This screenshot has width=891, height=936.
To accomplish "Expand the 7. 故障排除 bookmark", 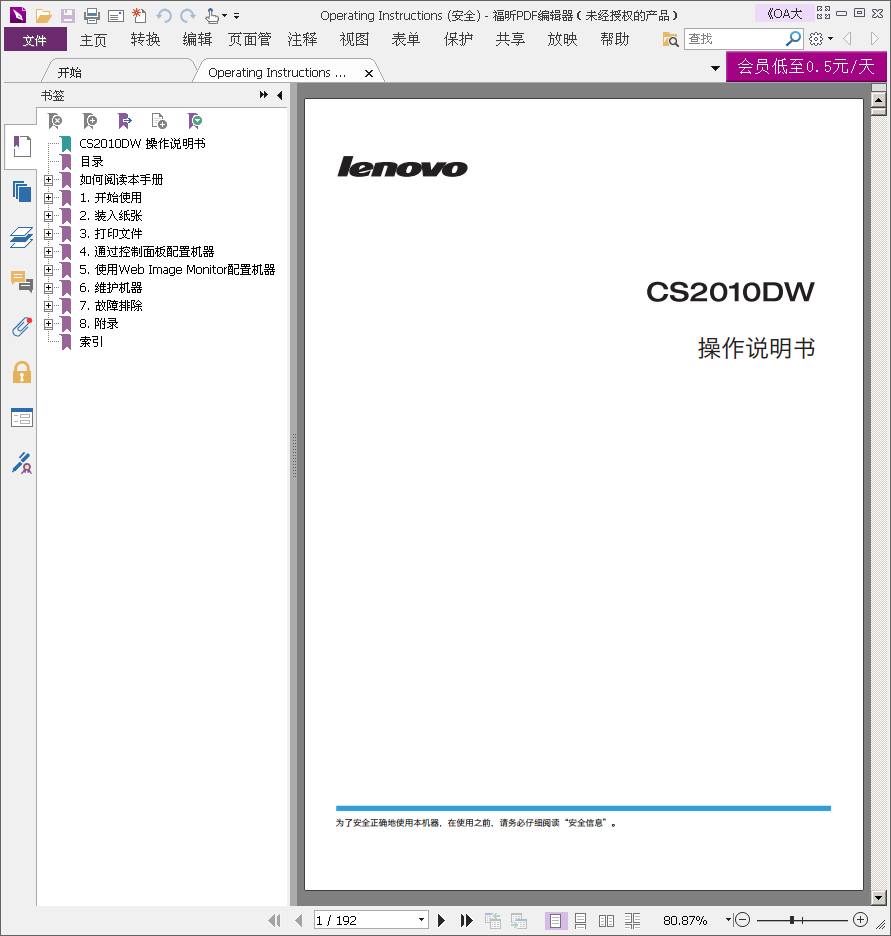I will click(48, 306).
